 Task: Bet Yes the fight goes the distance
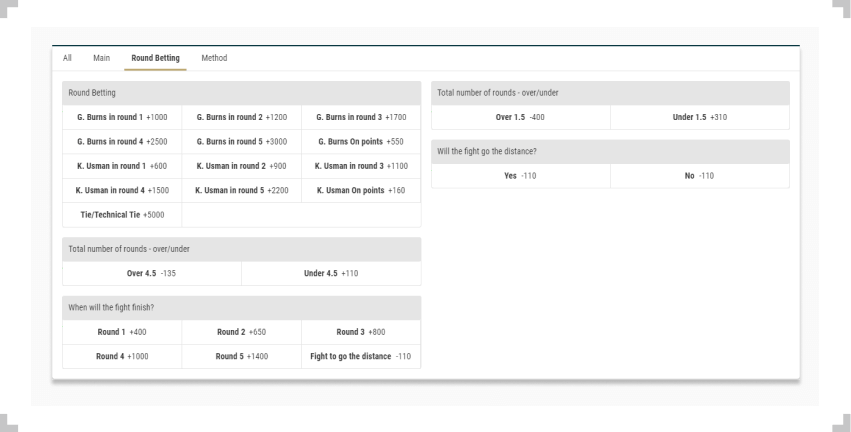tap(520, 176)
